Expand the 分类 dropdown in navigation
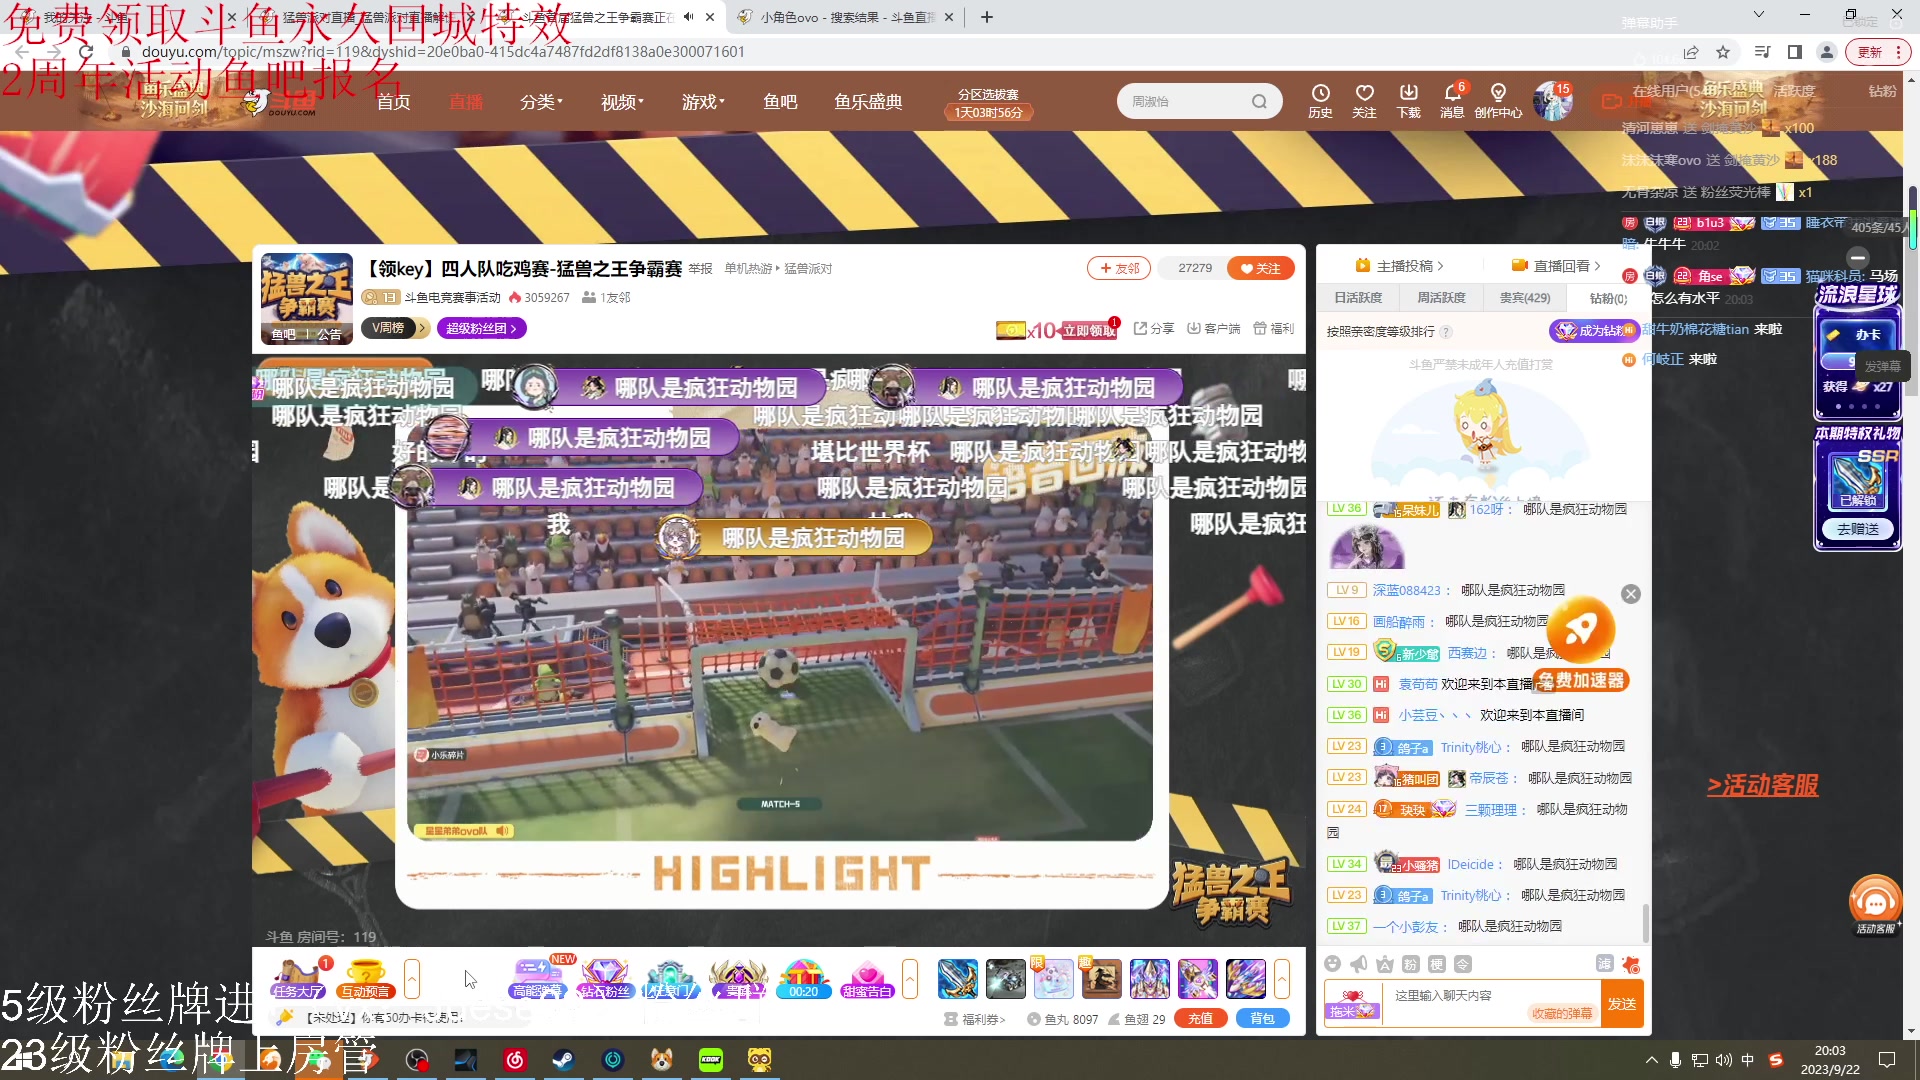The width and height of the screenshot is (1920, 1080). [541, 102]
